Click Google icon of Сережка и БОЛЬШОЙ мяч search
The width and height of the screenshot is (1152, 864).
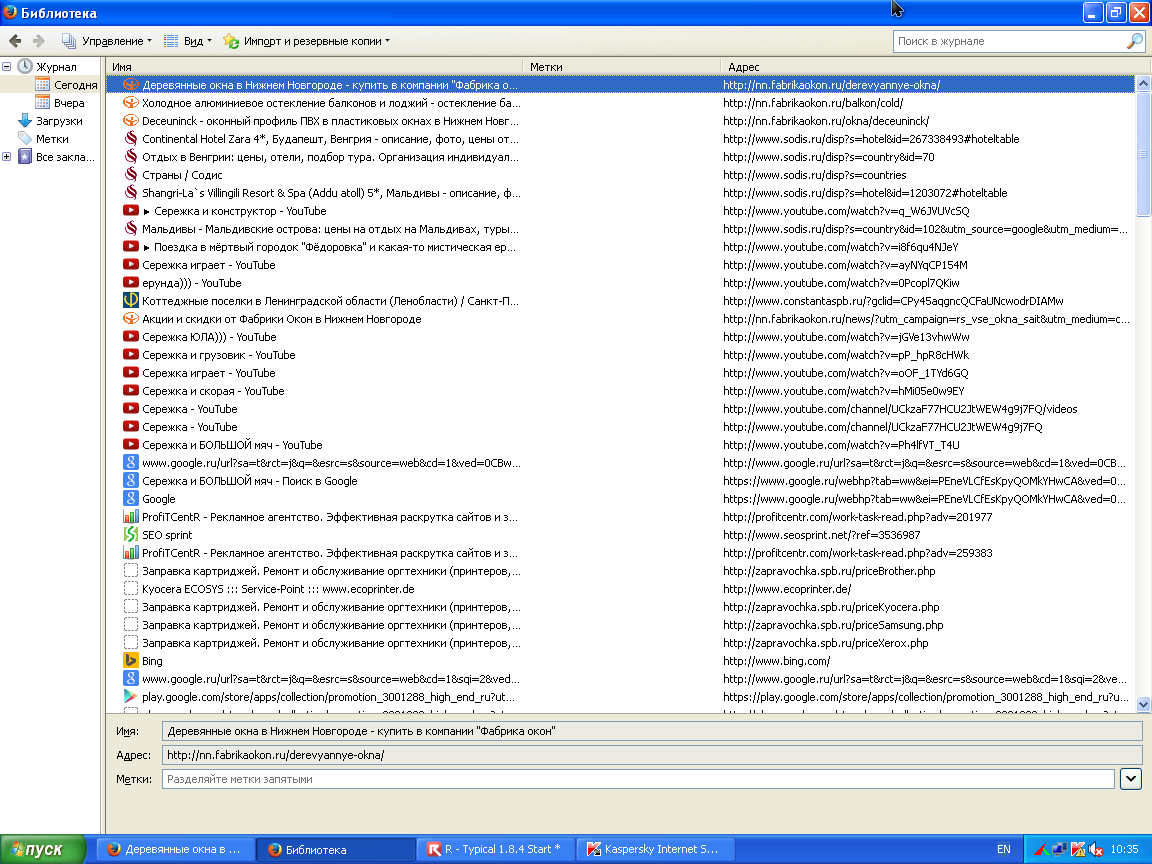click(131, 480)
